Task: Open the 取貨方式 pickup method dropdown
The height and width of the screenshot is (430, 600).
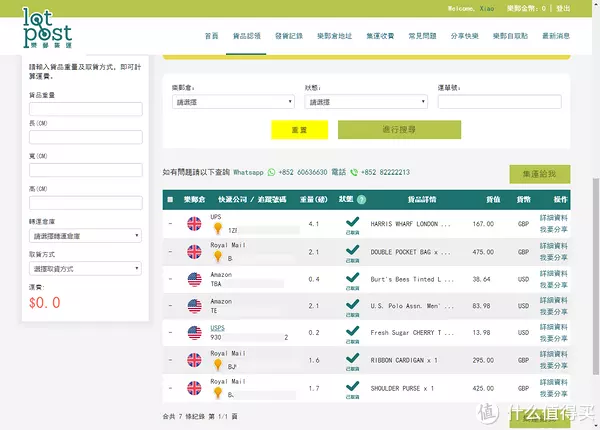Action: click(85, 269)
